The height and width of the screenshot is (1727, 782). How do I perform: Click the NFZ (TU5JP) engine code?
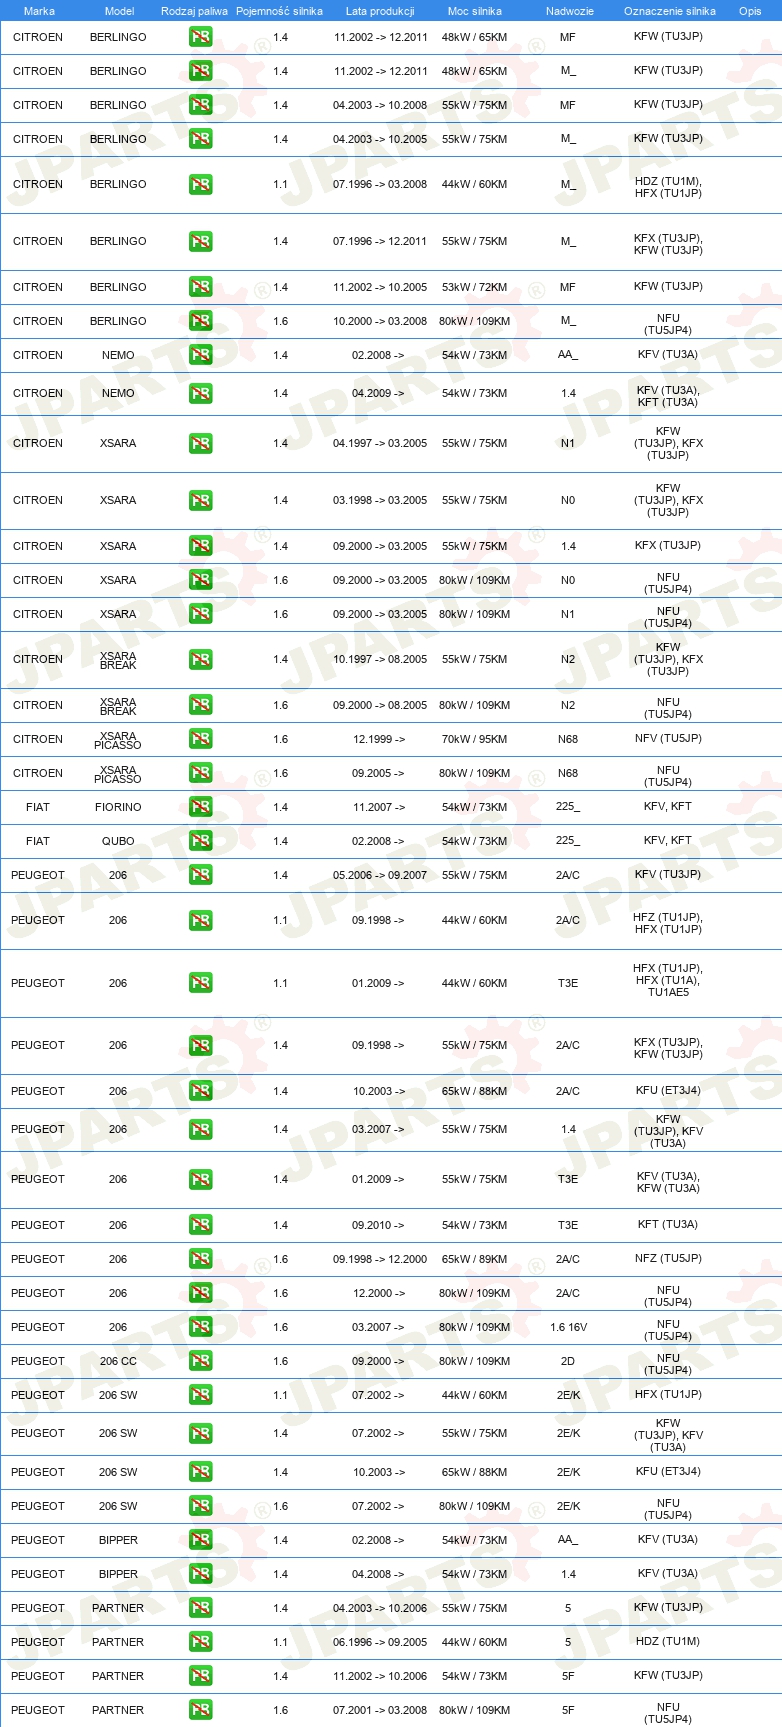pos(668,1258)
